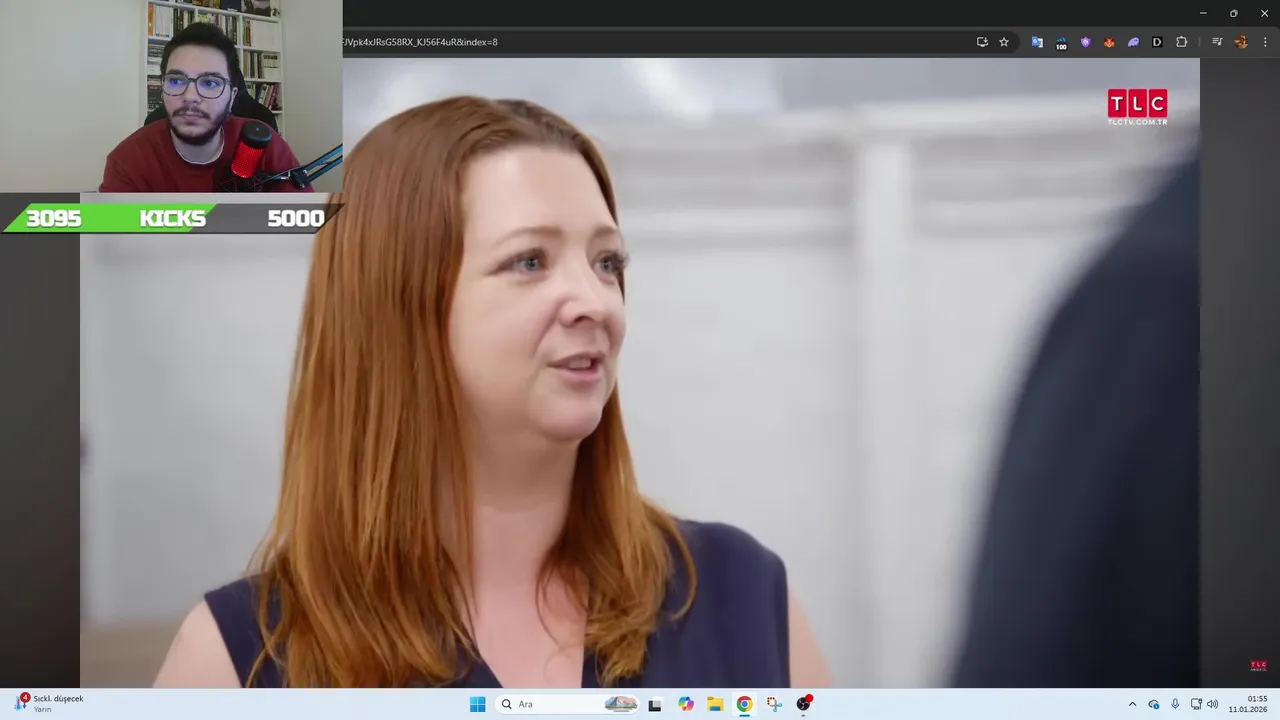Open File Explorer from the taskbar
Viewport: 1280px width, 720px height.
pyautogui.click(x=715, y=704)
